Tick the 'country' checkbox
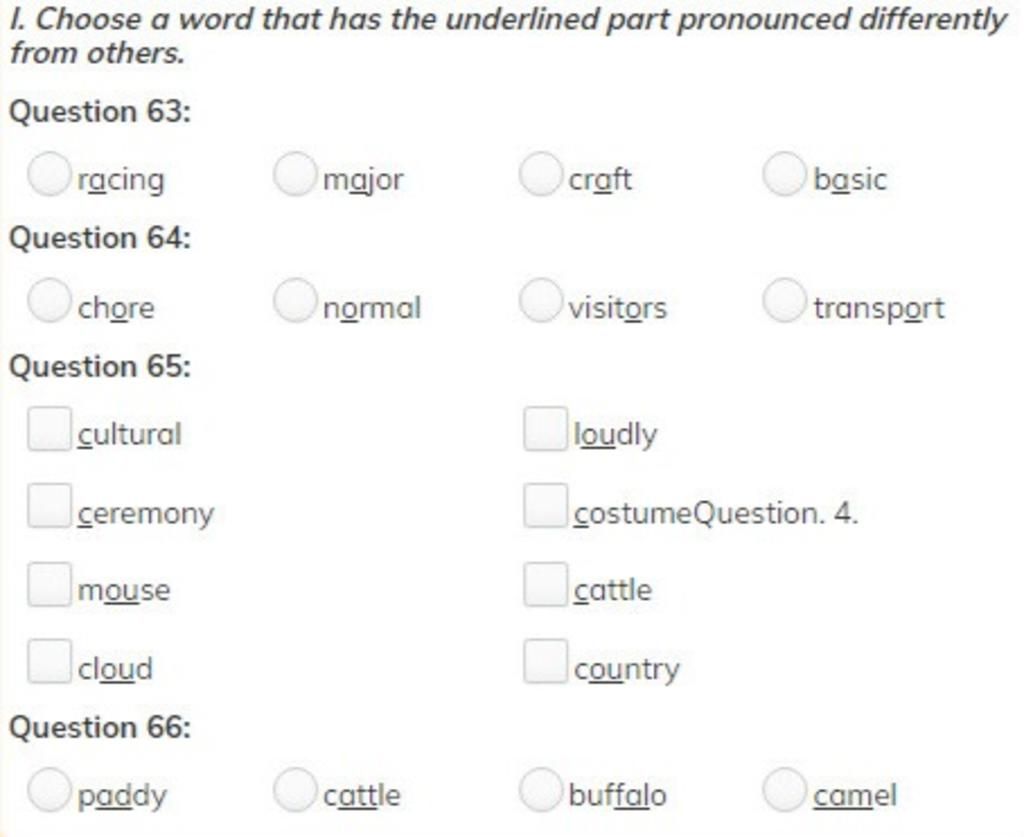1024x837 pixels. (x=545, y=661)
